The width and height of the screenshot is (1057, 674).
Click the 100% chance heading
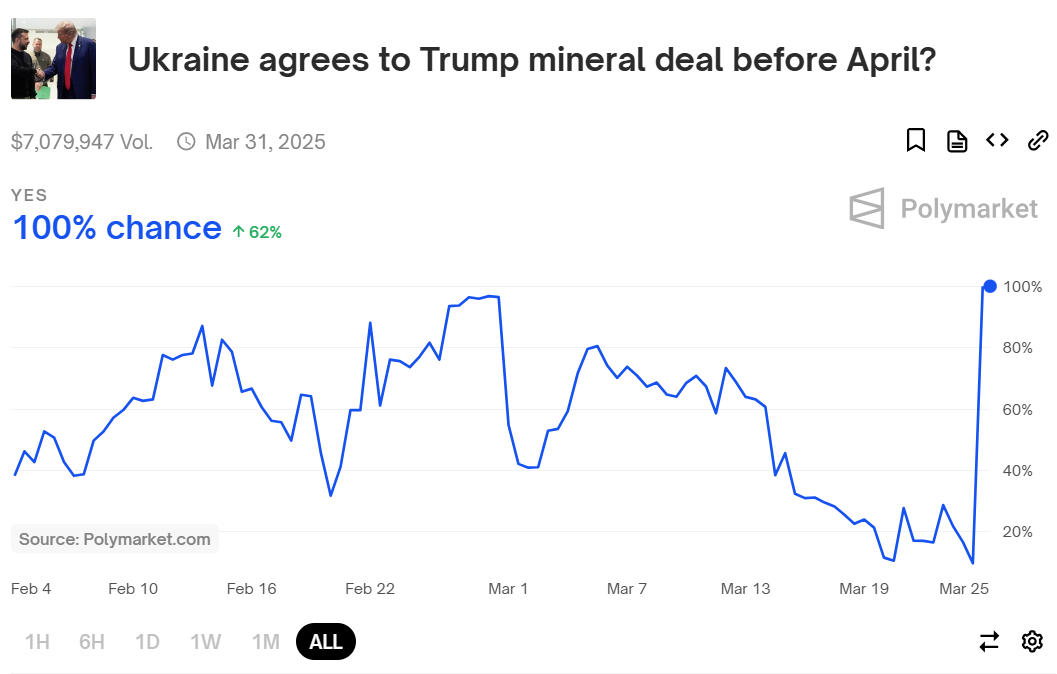[x=117, y=228]
